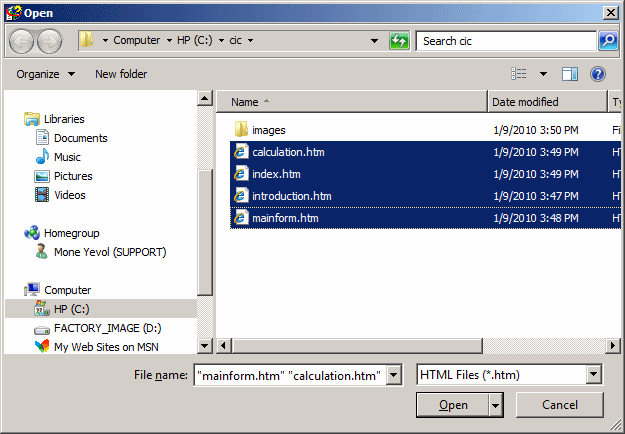Viewport: 625px width, 434px height.
Task: Click the File name text box
Action: [x=290, y=375]
